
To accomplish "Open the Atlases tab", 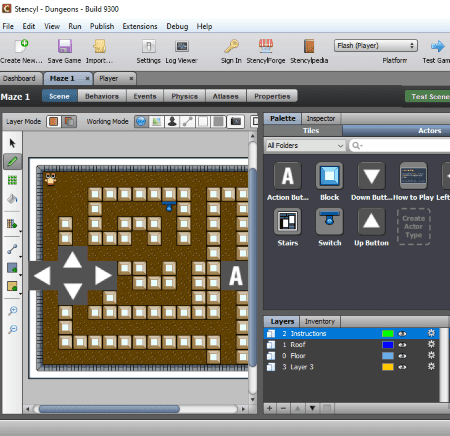I will 226,96.
